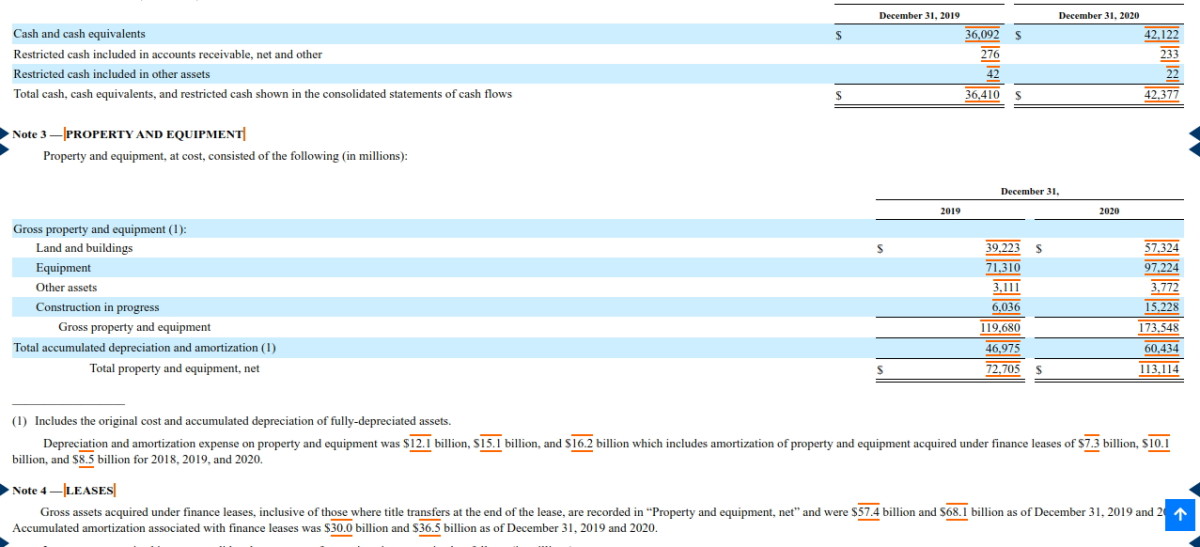The height and width of the screenshot is (547, 1200).
Task: Click the blue arrow beside 'Property and equipment, at cost' line
Action: click(5, 152)
